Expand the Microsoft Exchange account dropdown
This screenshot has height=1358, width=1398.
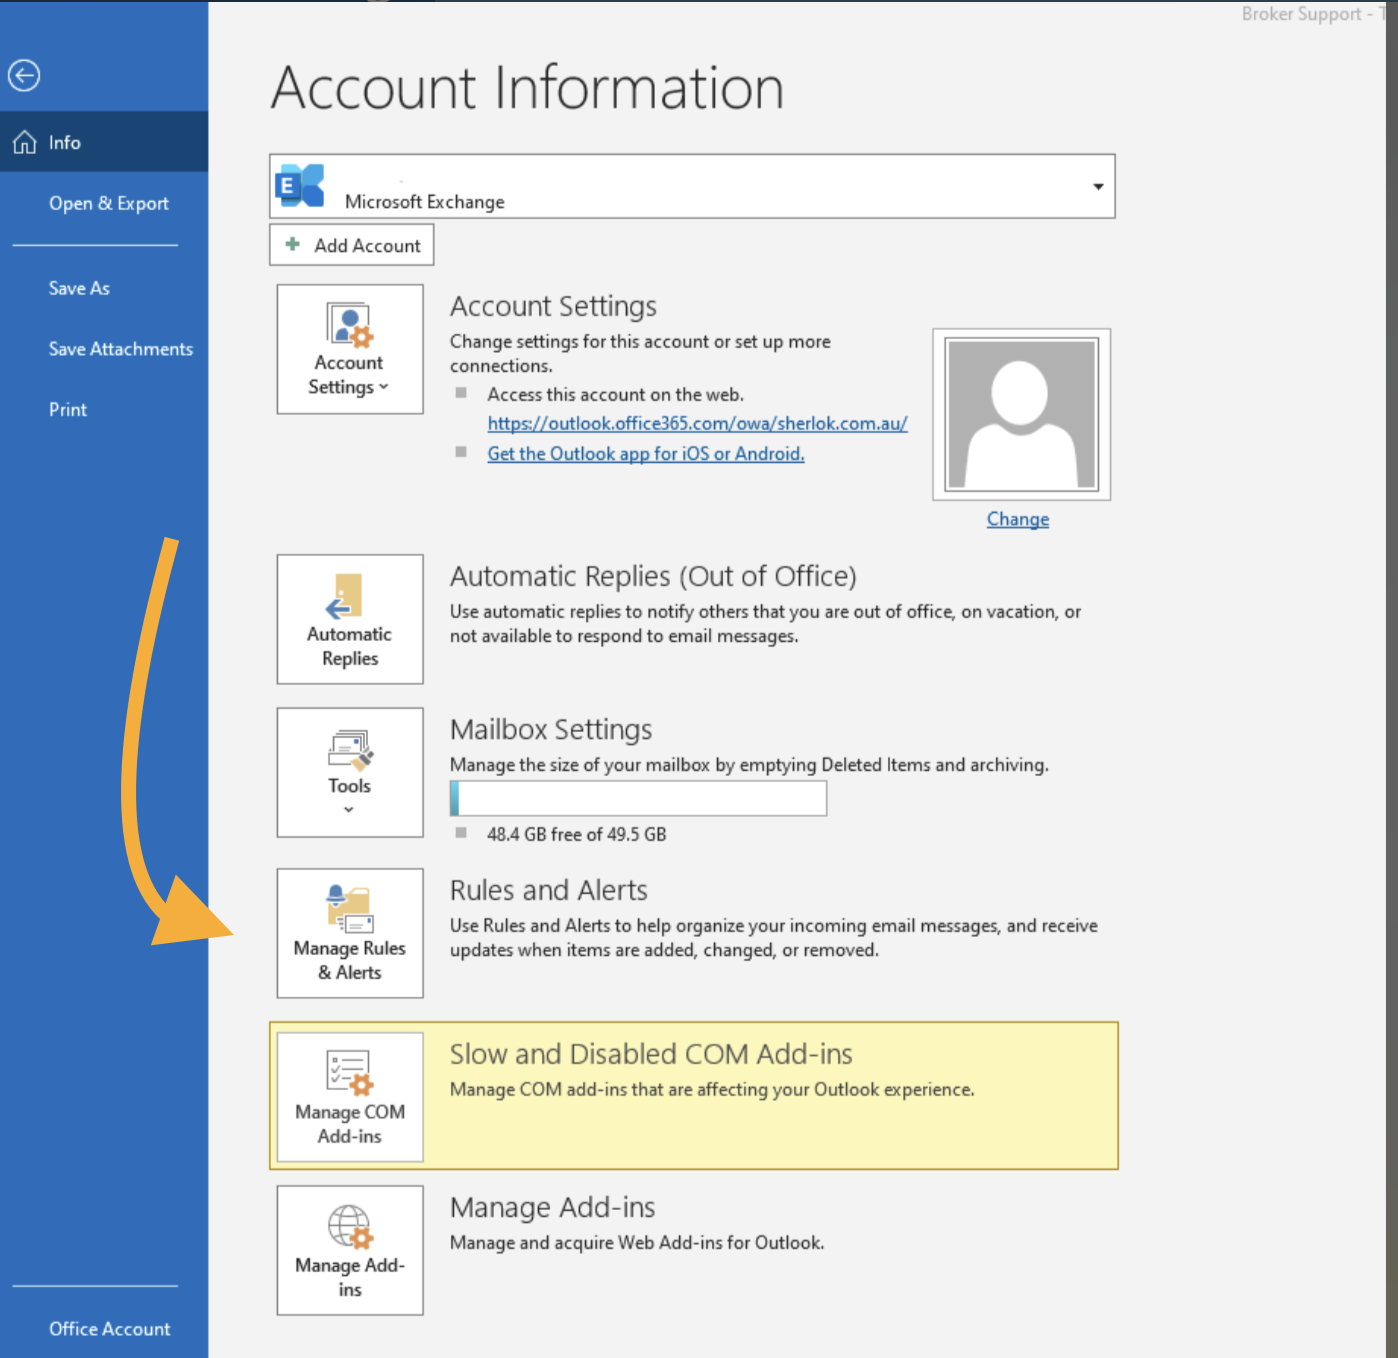pos(1097,186)
